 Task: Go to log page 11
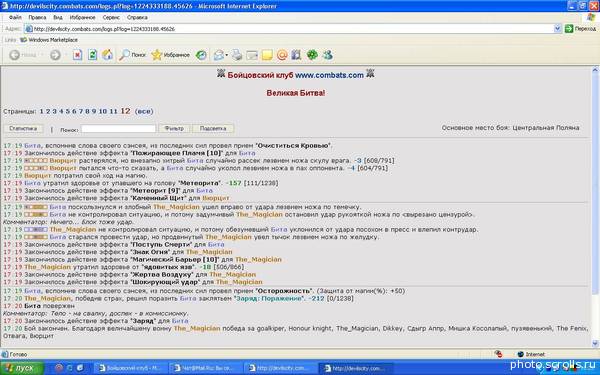point(113,111)
